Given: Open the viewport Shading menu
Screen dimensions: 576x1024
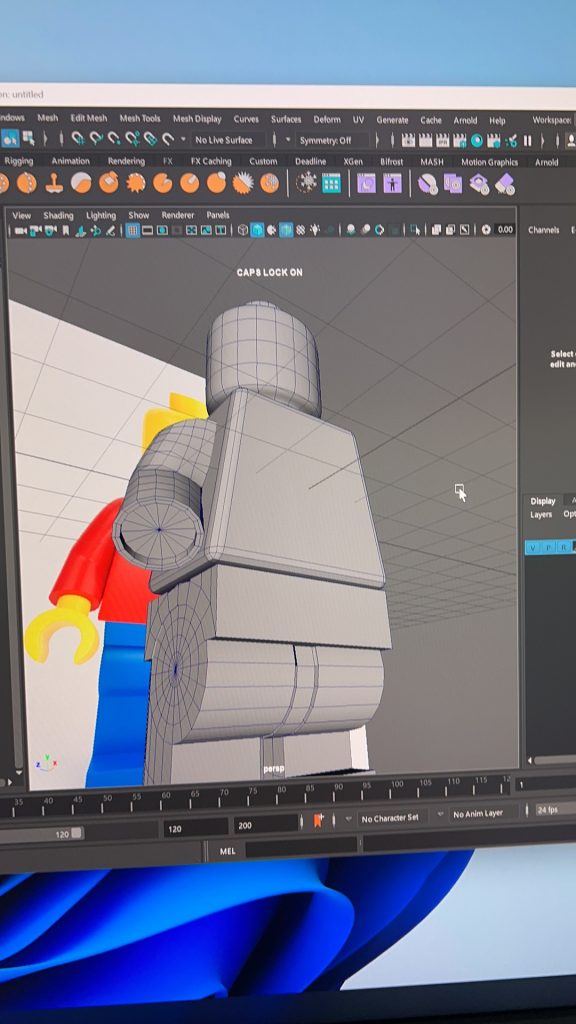Looking at the screenshot, I should coord(58,216).
